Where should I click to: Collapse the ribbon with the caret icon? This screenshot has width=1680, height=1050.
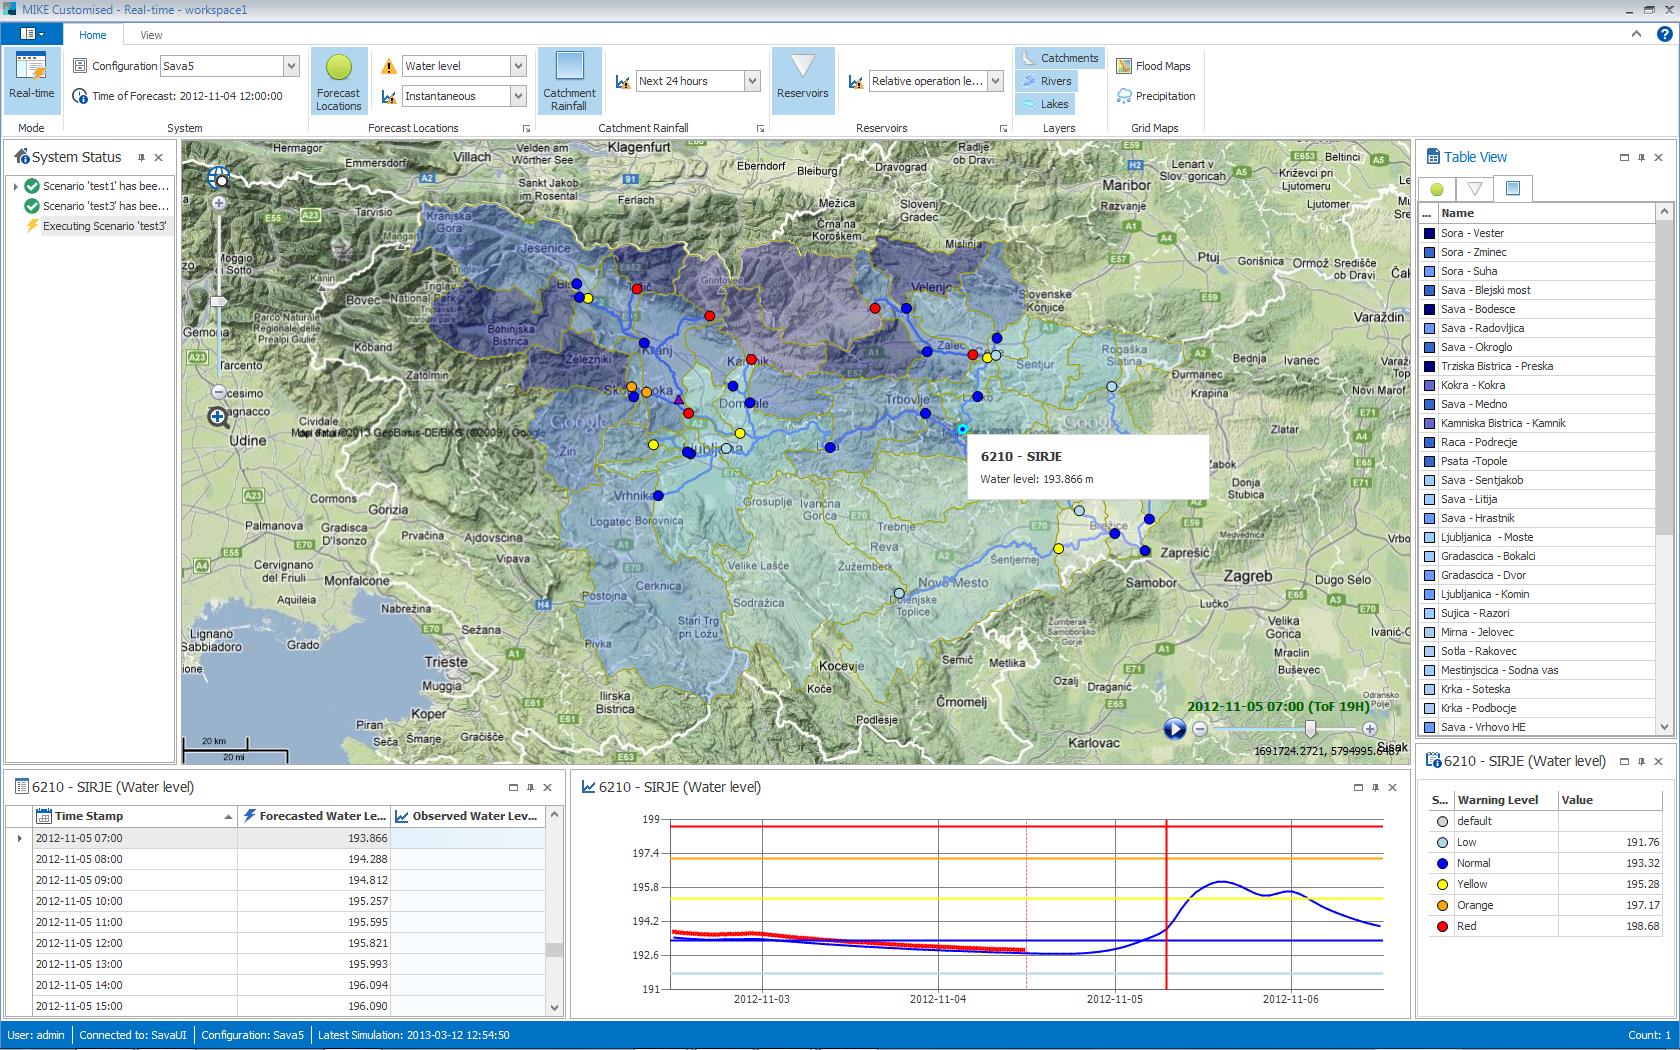pyautogui.click(x=1636, y=33)
